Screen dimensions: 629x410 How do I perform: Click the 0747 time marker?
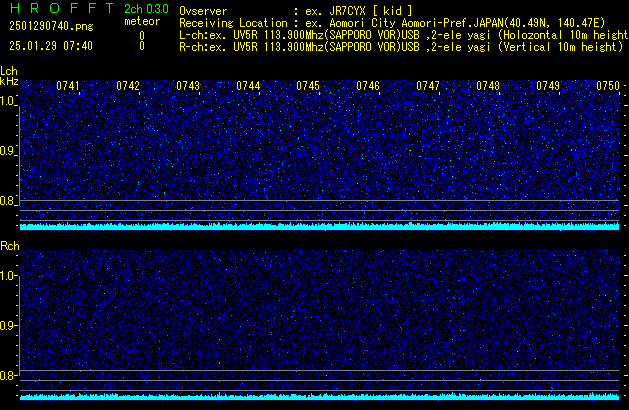(x=428, y=86)
